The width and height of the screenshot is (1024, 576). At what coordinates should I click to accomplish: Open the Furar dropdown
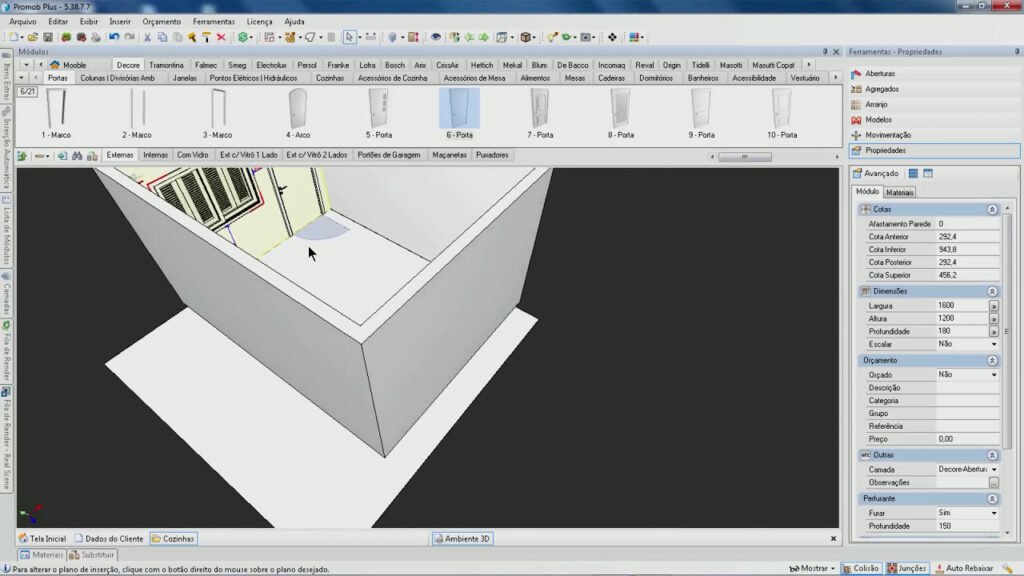click(994, 513)
